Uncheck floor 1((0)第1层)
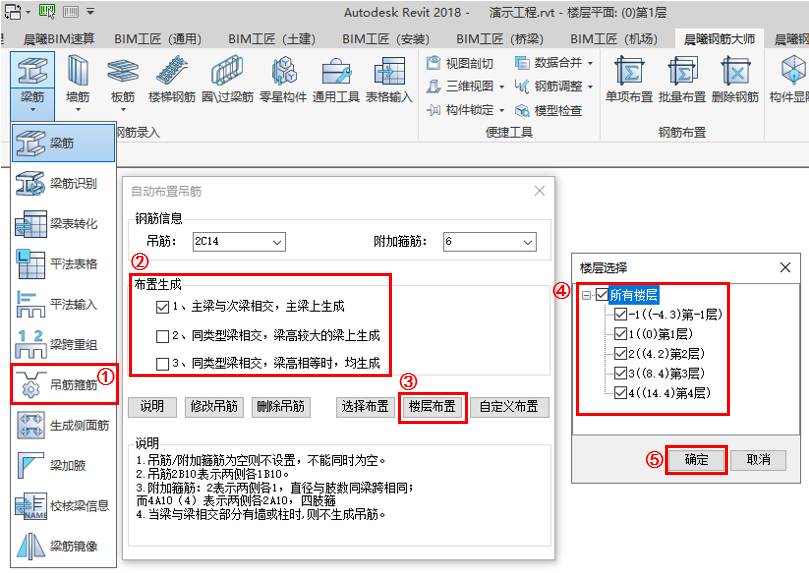Screen dimensions: 809x573 pyautogui.click(x=621, y=334)
